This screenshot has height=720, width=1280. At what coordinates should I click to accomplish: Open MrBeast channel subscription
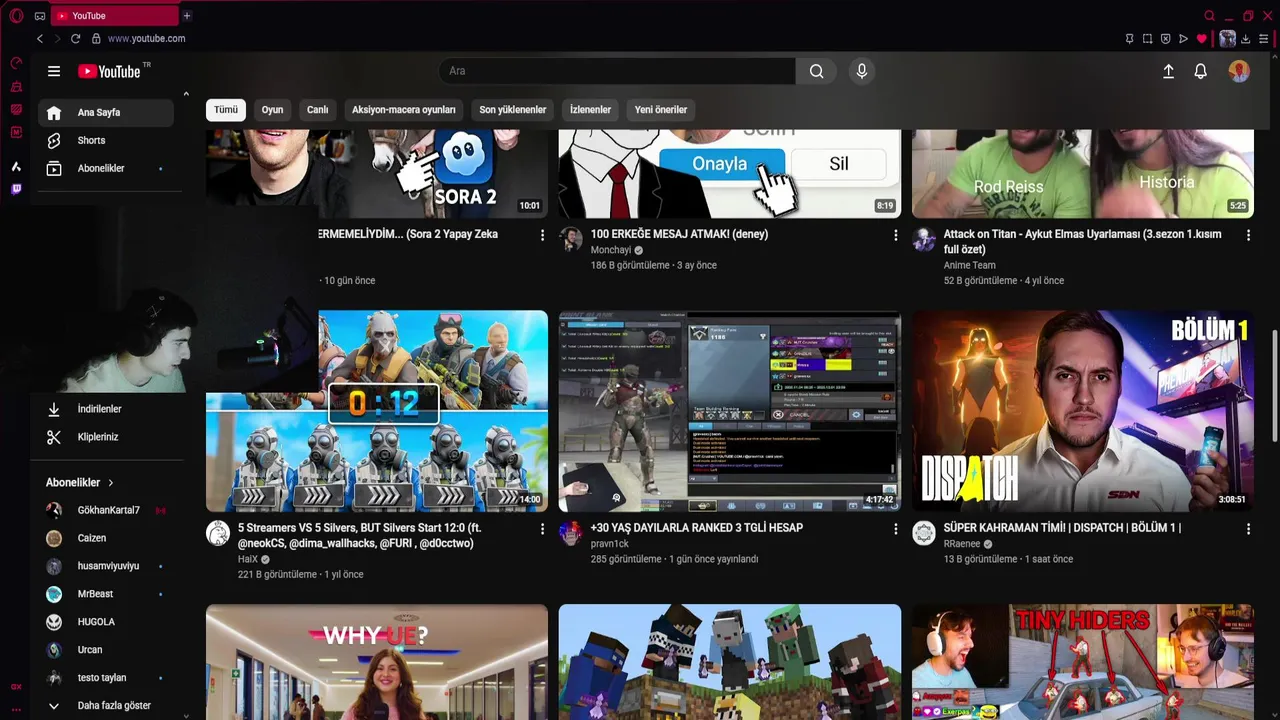pyautogui.click(x=106, y=594)
